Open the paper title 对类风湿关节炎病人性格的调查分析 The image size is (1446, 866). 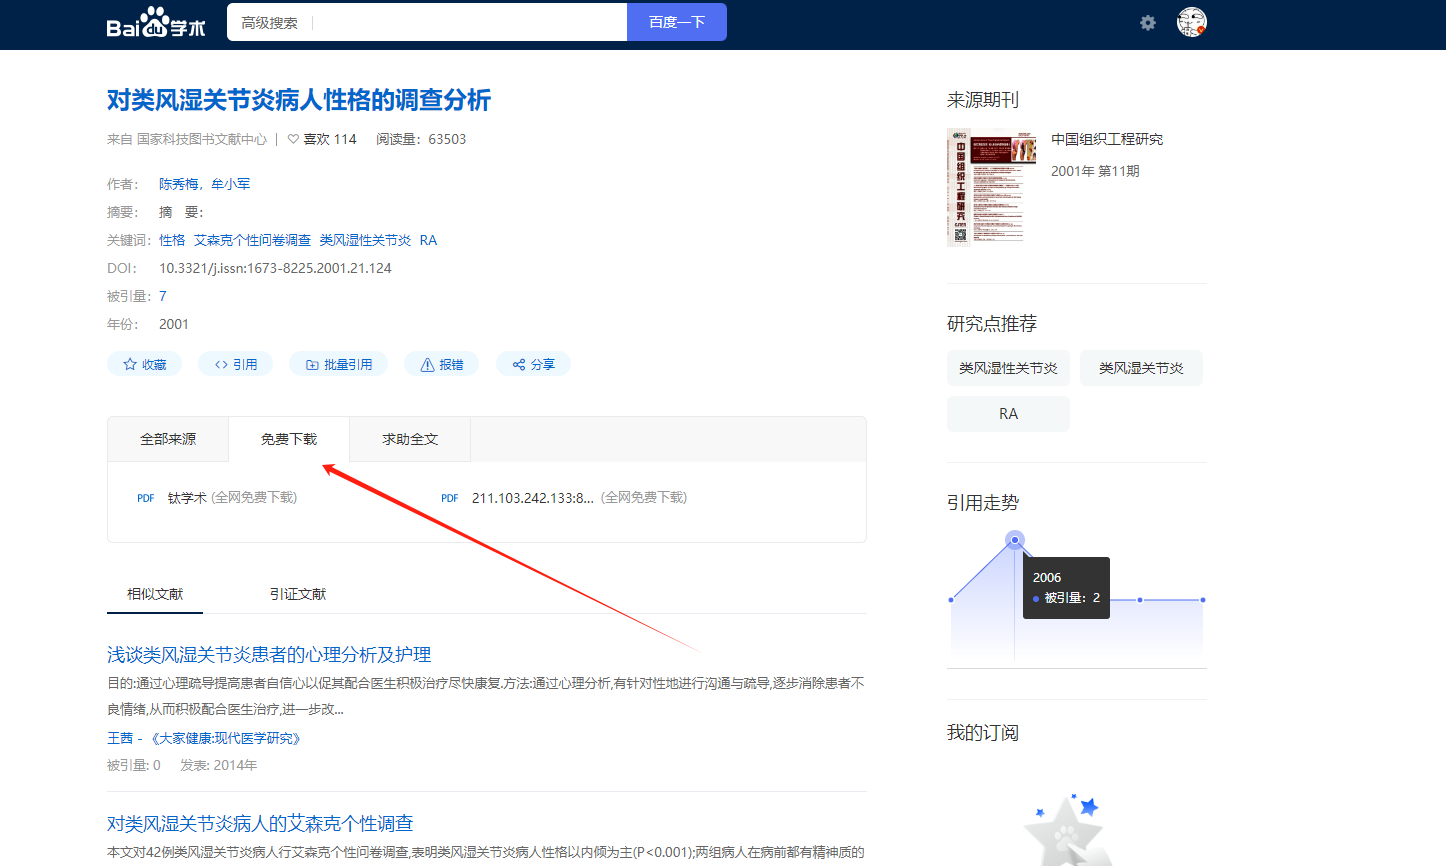(x=299, y=100)
